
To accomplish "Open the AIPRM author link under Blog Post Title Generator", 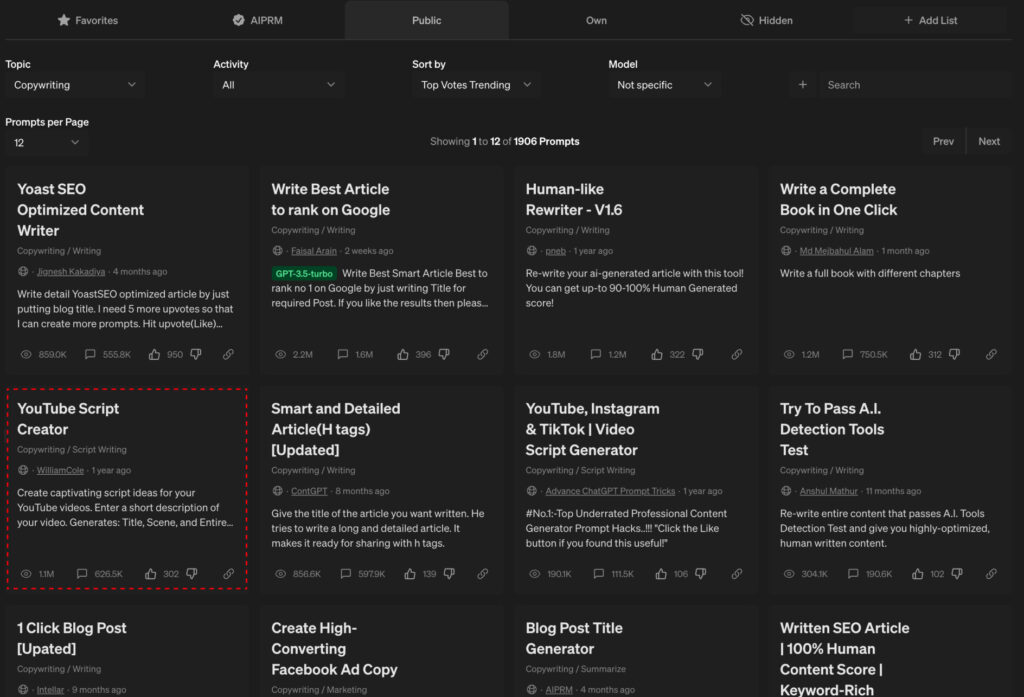I will pyautogui.click(x=558, y=690).
